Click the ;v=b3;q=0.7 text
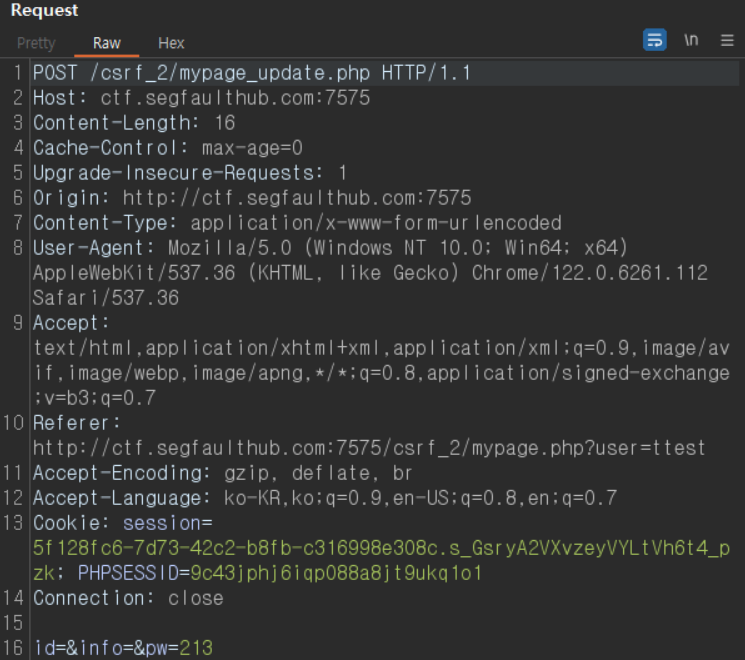Viewport: 745px width, 660px height. coord(94,398)
